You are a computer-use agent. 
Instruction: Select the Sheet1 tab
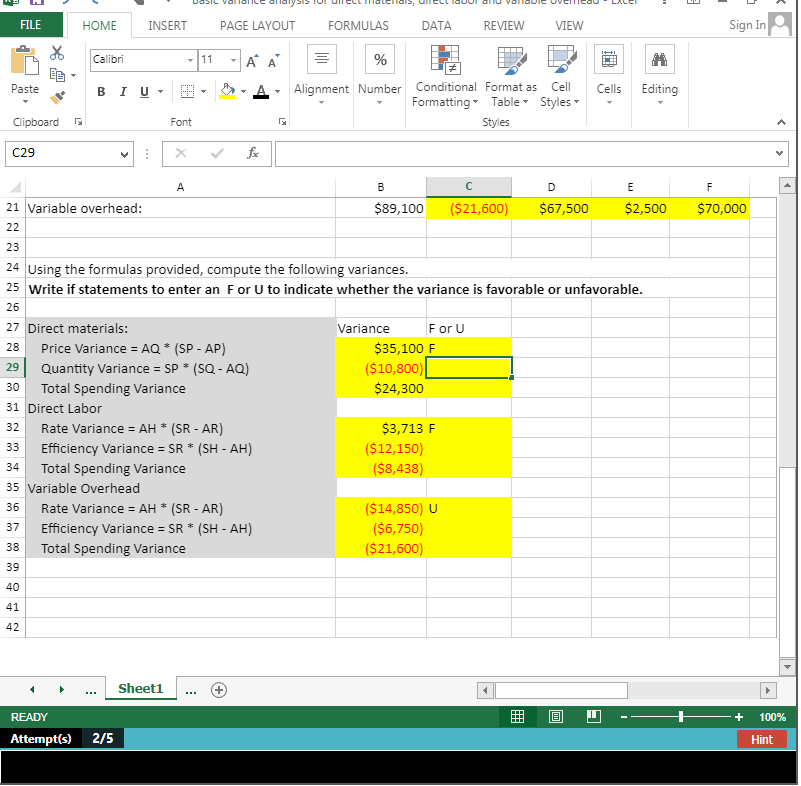[x=140, y=689]
